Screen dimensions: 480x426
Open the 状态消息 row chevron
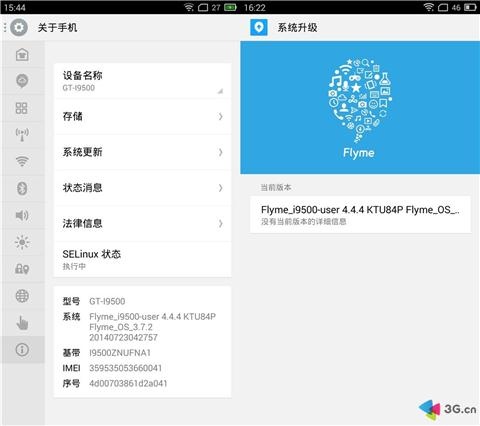(x=220, y=188)
